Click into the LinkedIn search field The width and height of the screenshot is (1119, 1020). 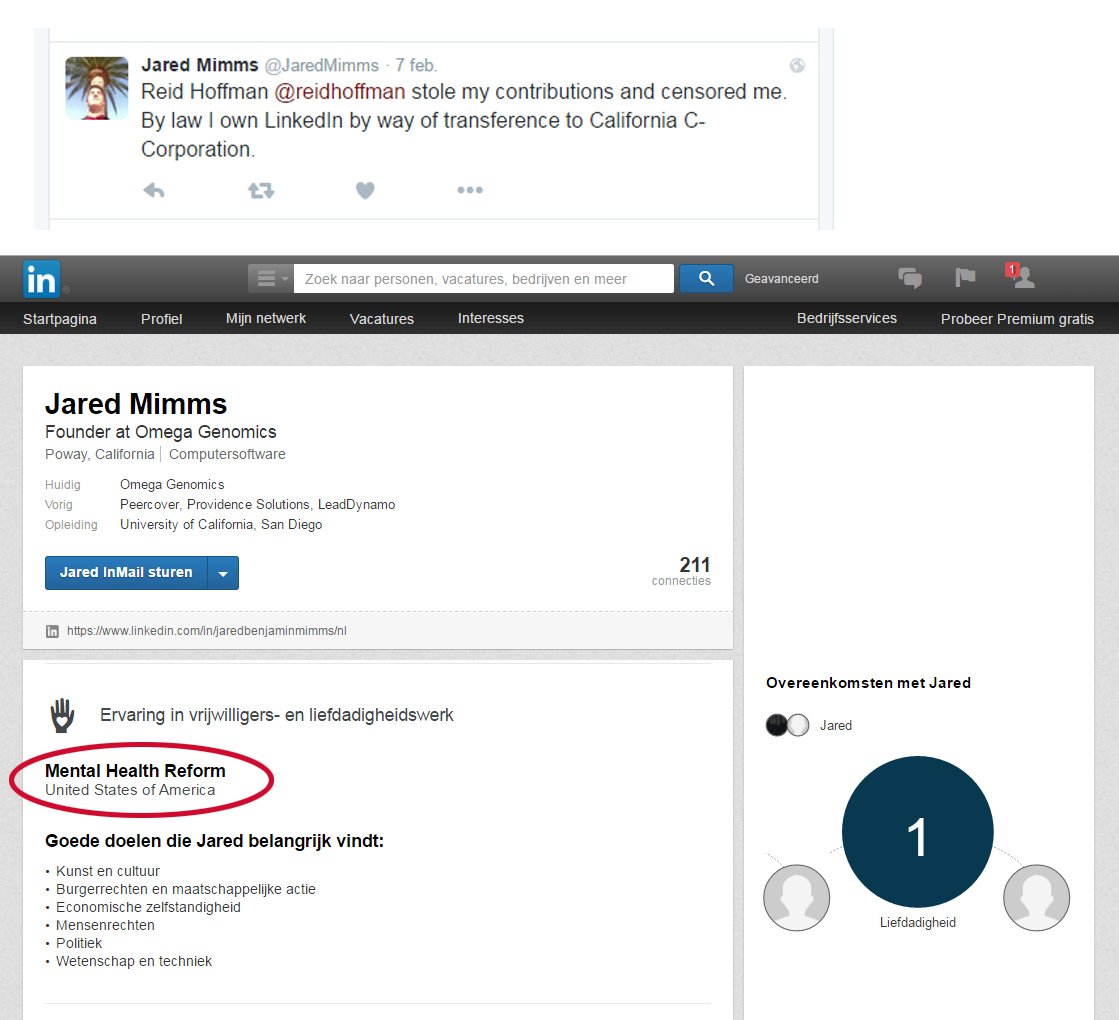point(484,278)
